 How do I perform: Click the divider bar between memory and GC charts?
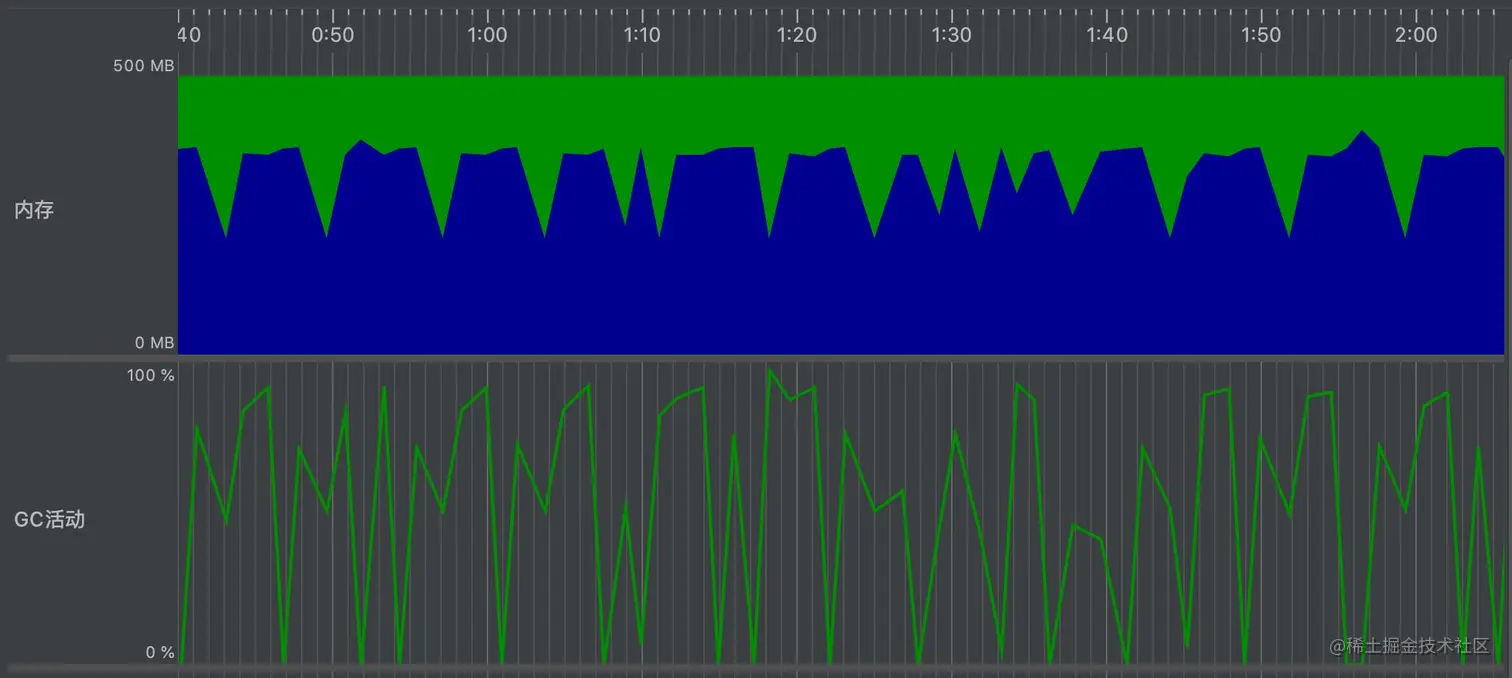pyautogui.click(x=756, y=358)
